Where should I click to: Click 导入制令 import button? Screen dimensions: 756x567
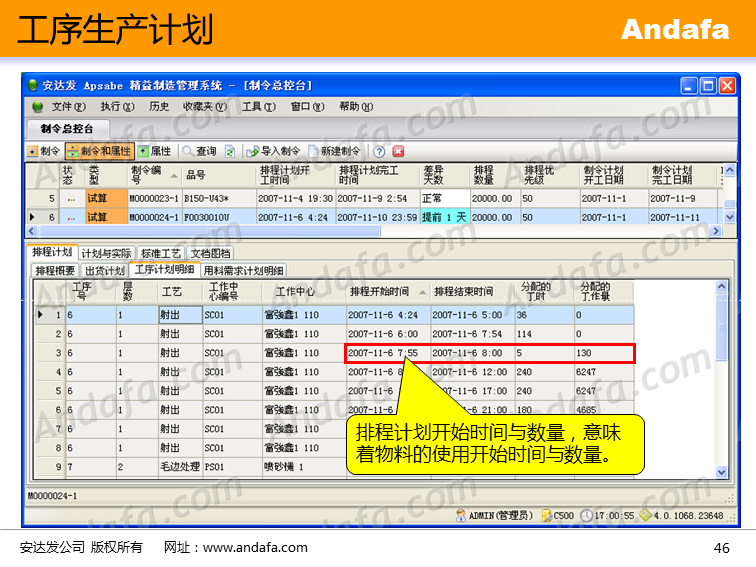pos(274,151)
